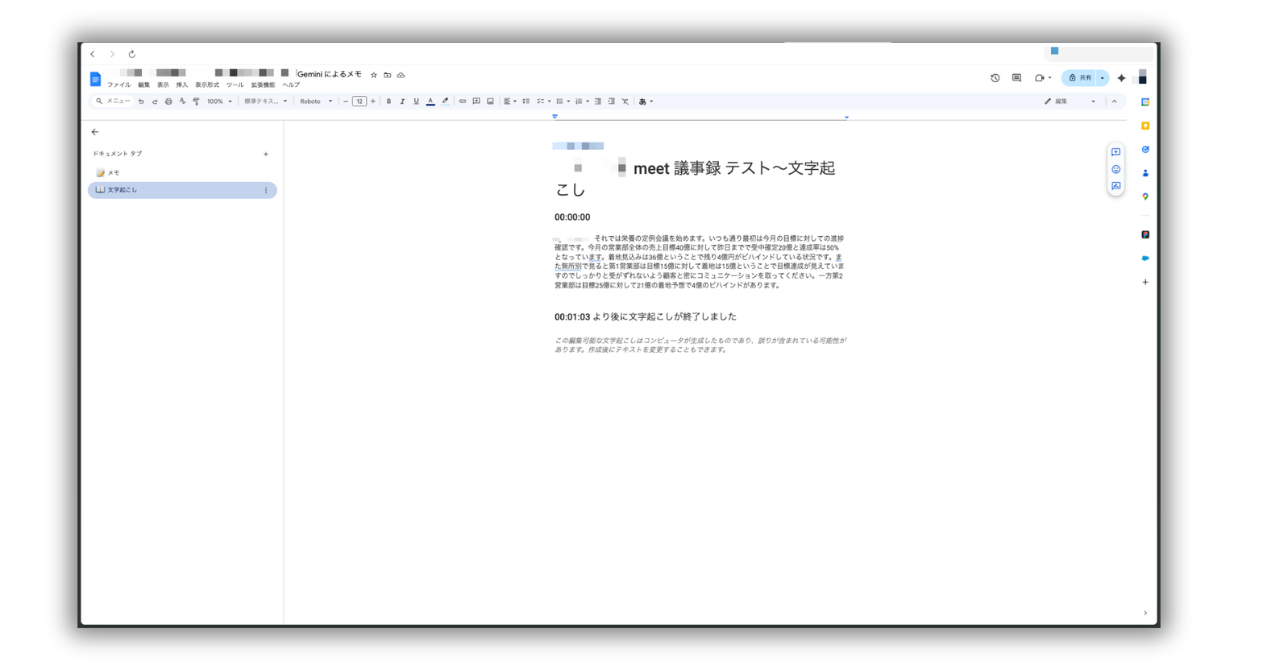Open version history clock icon

(x=995, y=78)
